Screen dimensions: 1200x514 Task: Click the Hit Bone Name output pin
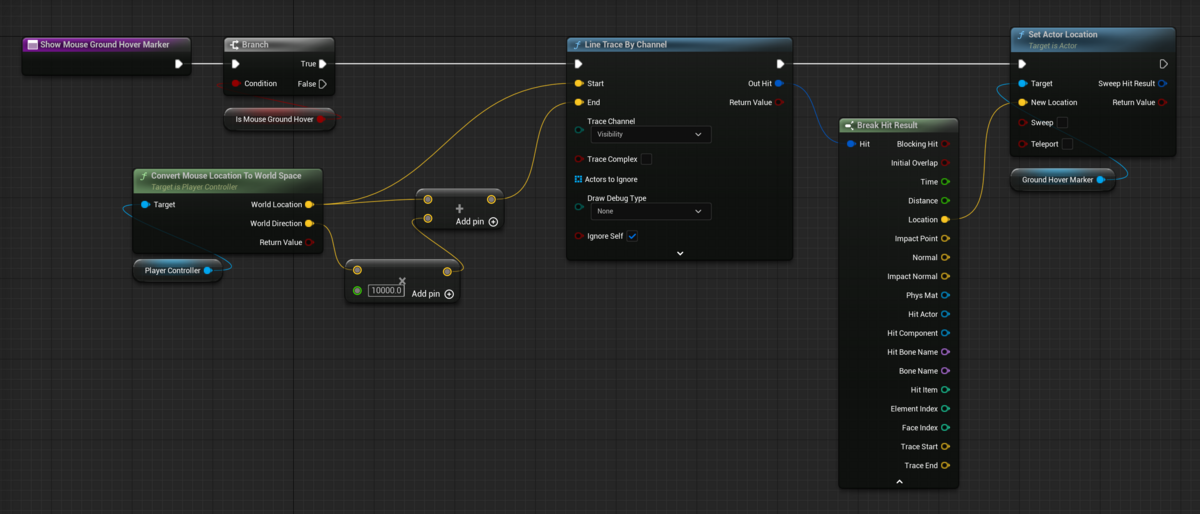tap(945, 352)
